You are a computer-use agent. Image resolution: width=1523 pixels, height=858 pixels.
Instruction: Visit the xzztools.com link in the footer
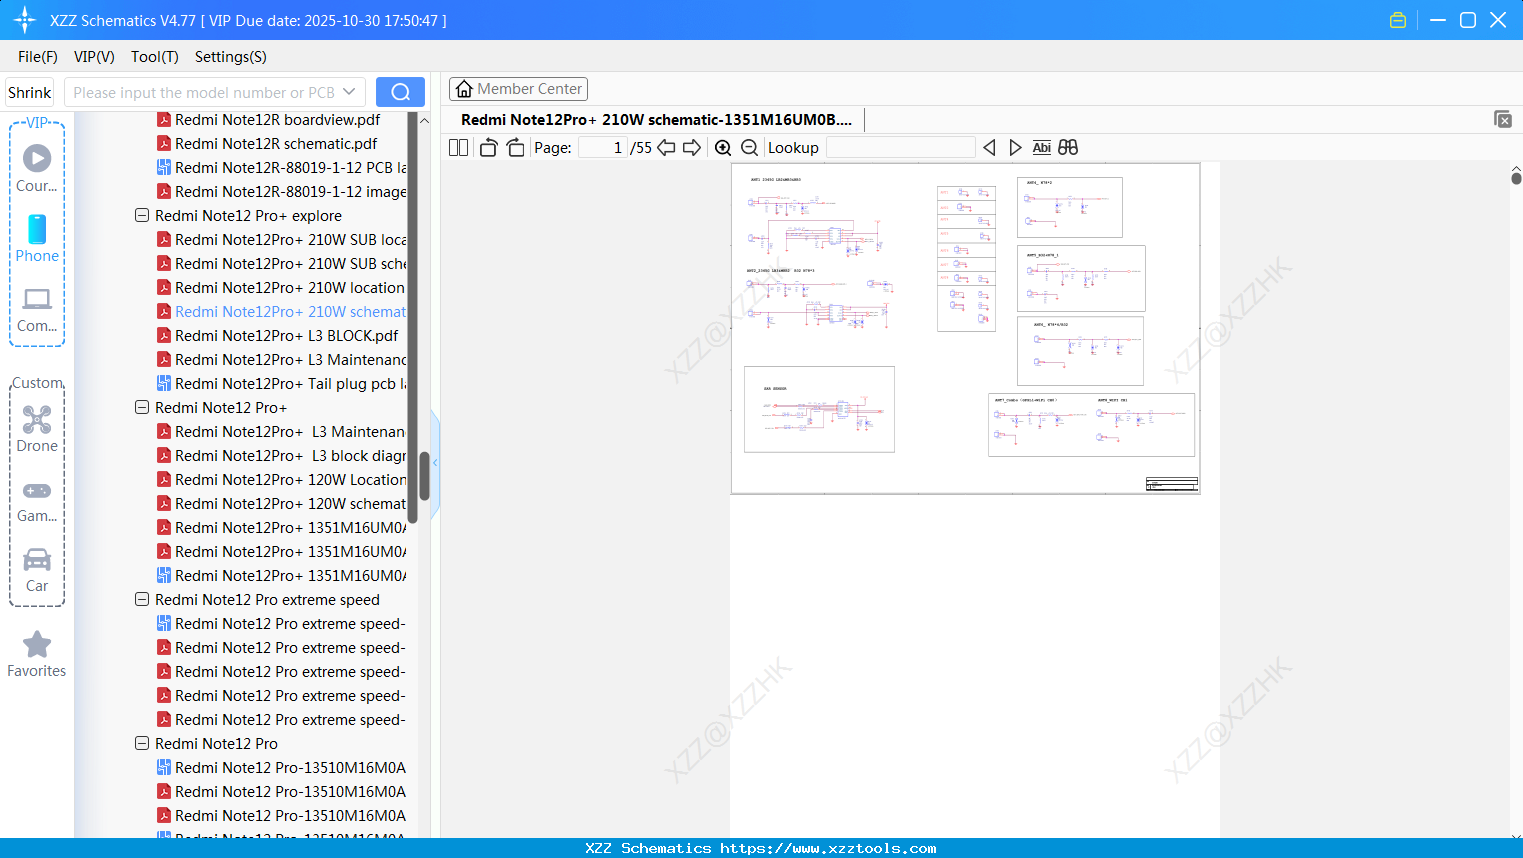(x=828, y=848)
